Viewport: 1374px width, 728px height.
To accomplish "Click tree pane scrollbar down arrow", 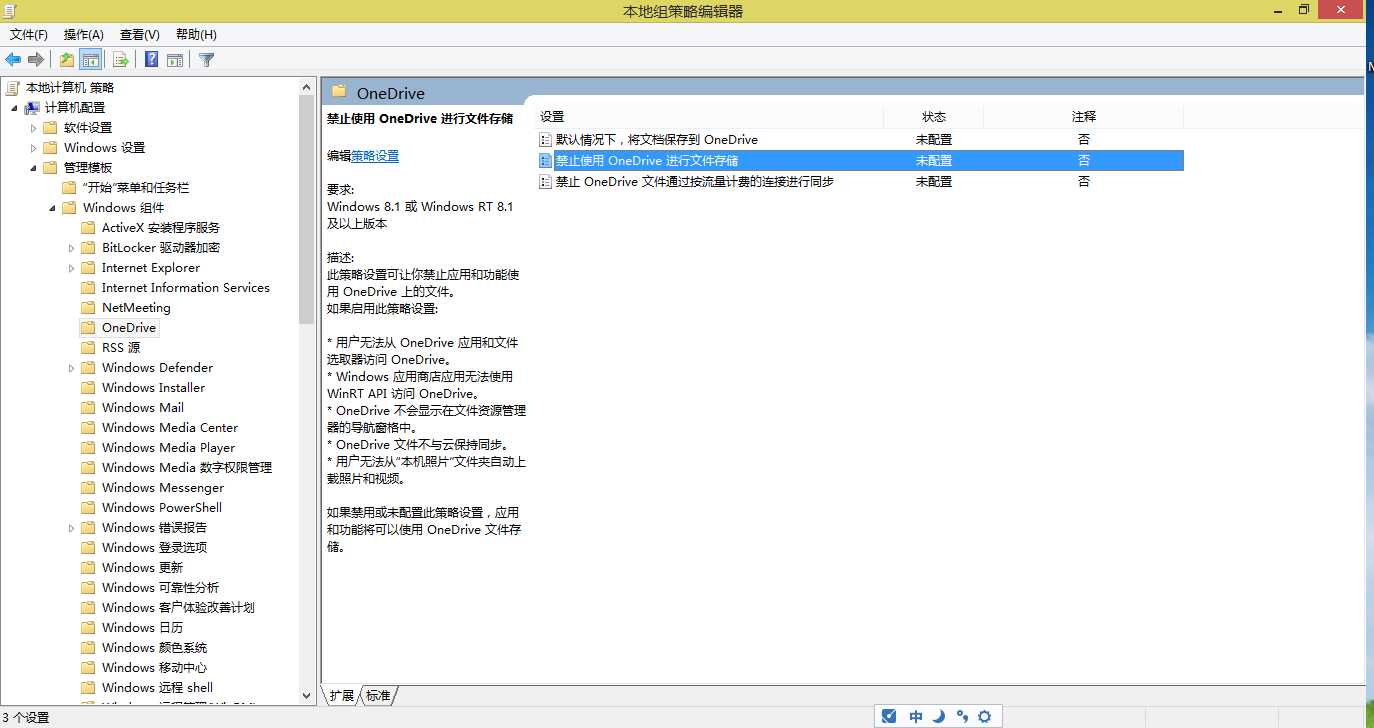I will [x=307, y=695].
